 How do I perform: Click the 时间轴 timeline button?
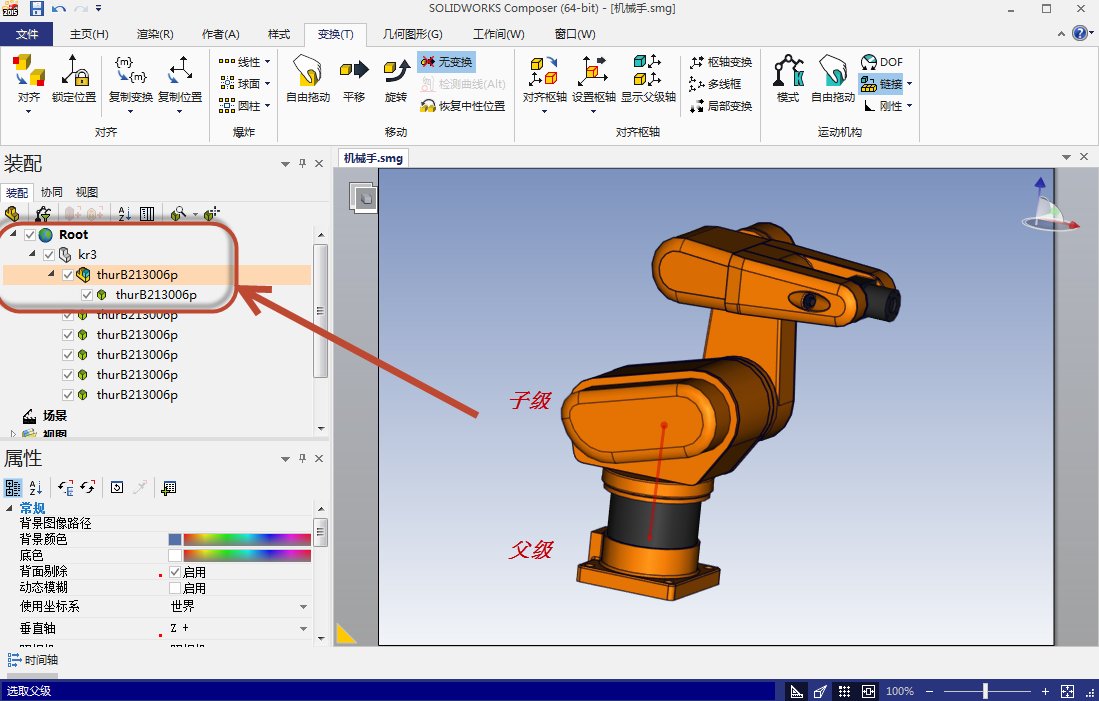(33, 660)
